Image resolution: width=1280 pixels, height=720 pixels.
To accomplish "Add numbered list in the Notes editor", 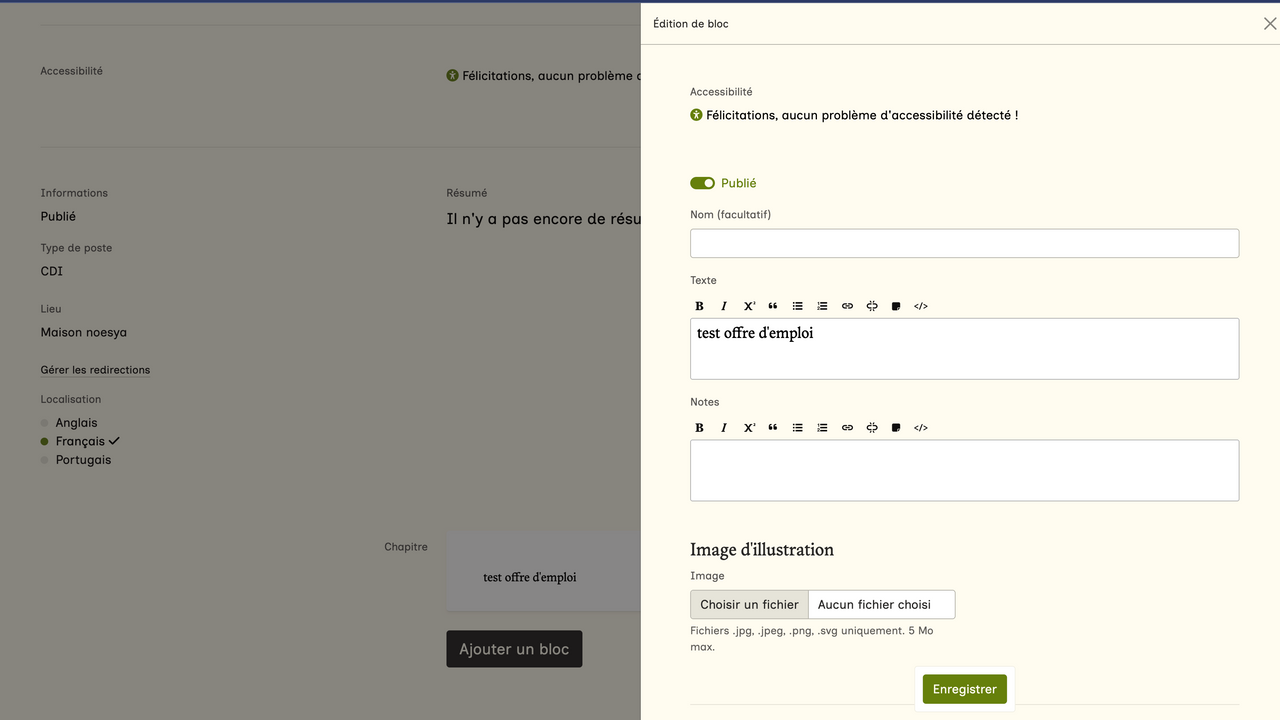I will coord(822,428).
